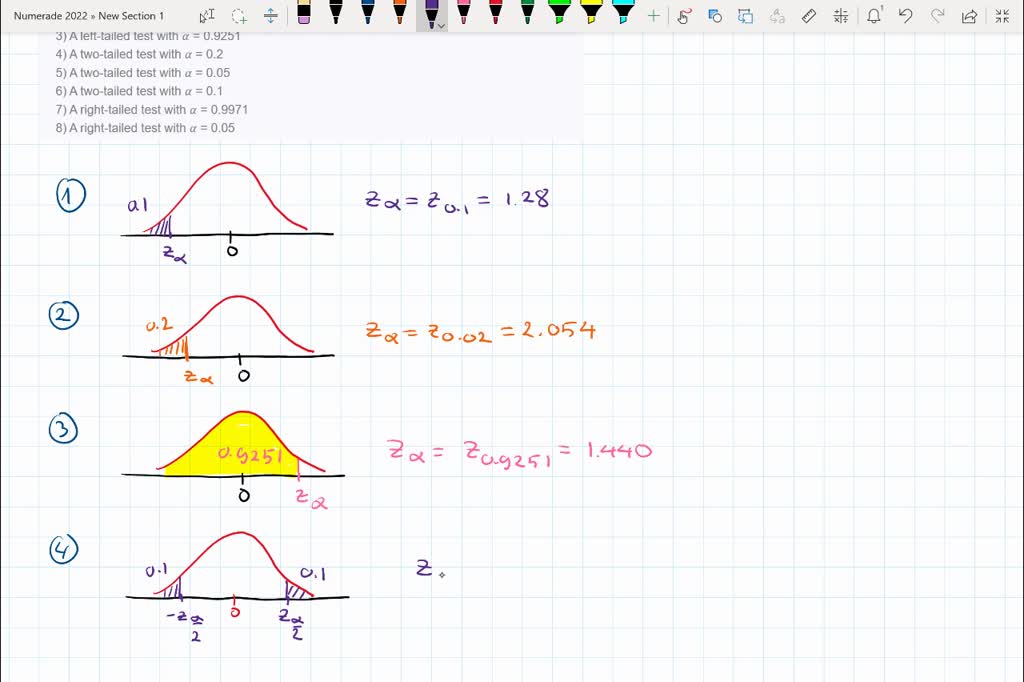Click the Ink to Math icon
This screenshot has height=682, width=1024.
click(x=841, y=15)
